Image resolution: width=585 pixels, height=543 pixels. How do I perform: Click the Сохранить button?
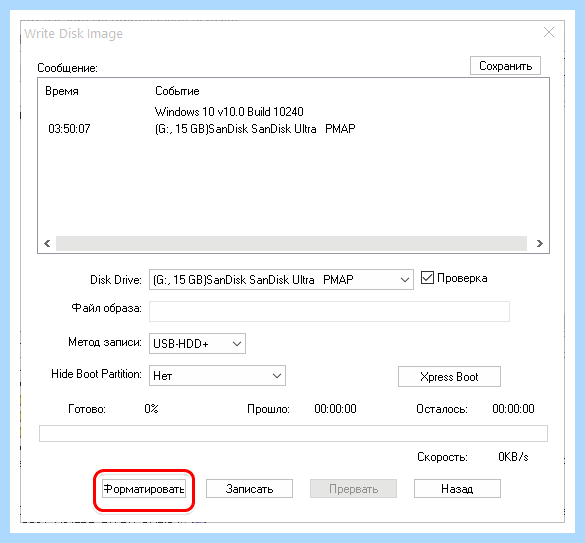click(505, 66)
